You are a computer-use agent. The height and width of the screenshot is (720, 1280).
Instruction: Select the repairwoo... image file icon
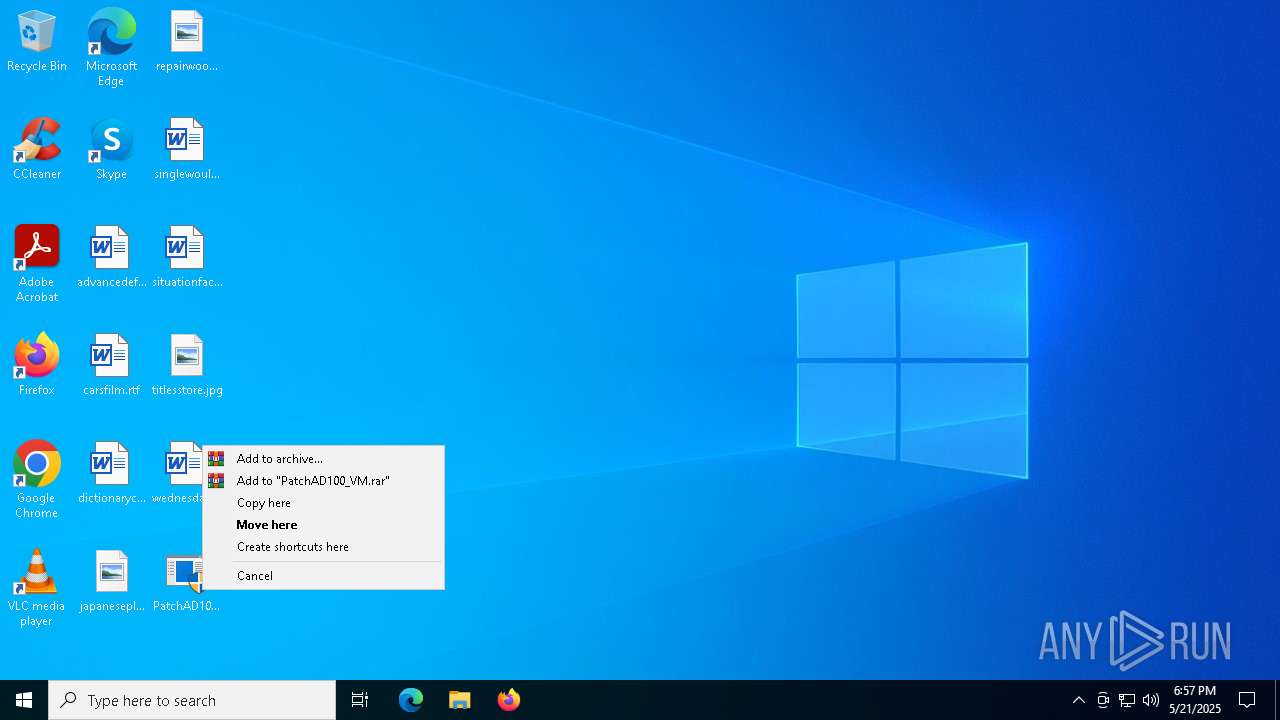(186, 42)
